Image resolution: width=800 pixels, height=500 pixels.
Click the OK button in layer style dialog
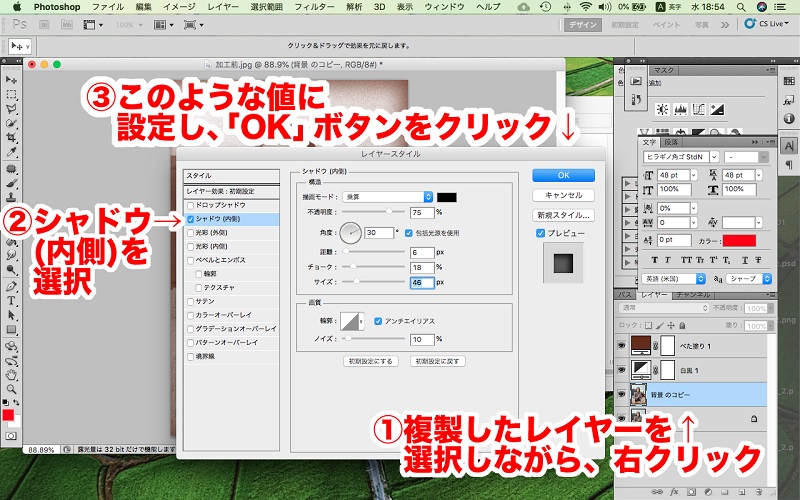click(563, 175)
